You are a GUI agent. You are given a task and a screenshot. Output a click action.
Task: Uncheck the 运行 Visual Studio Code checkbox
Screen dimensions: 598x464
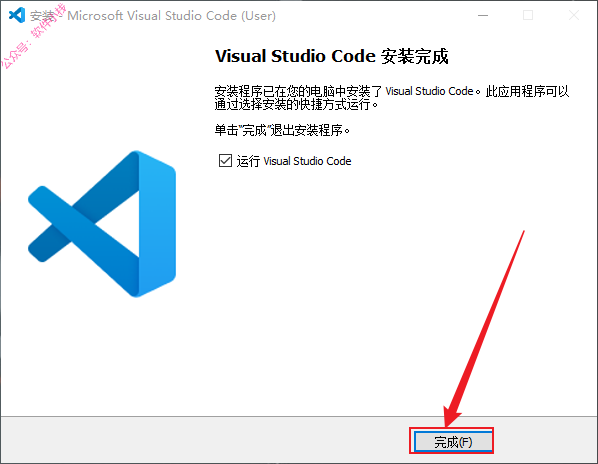pos(225,161)
